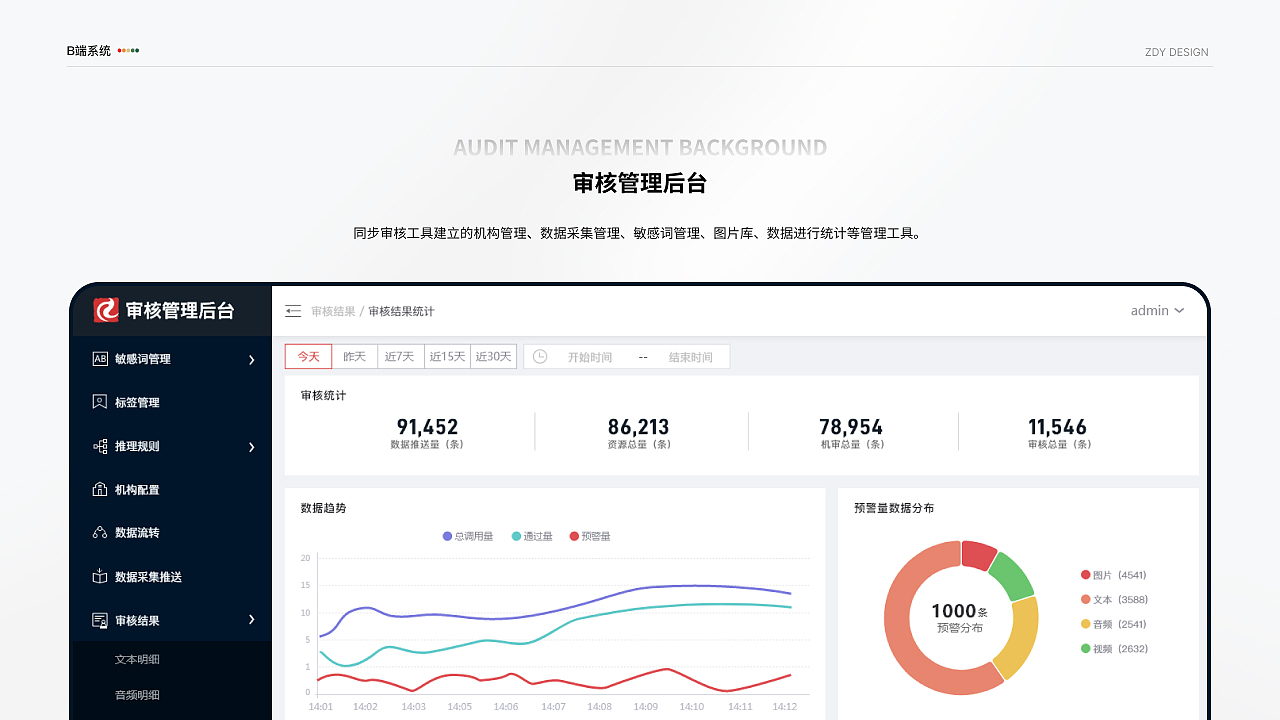Click the 机构配置 icon
The height and width of the screenshot is (720, 1280).
tap(100, 489)
